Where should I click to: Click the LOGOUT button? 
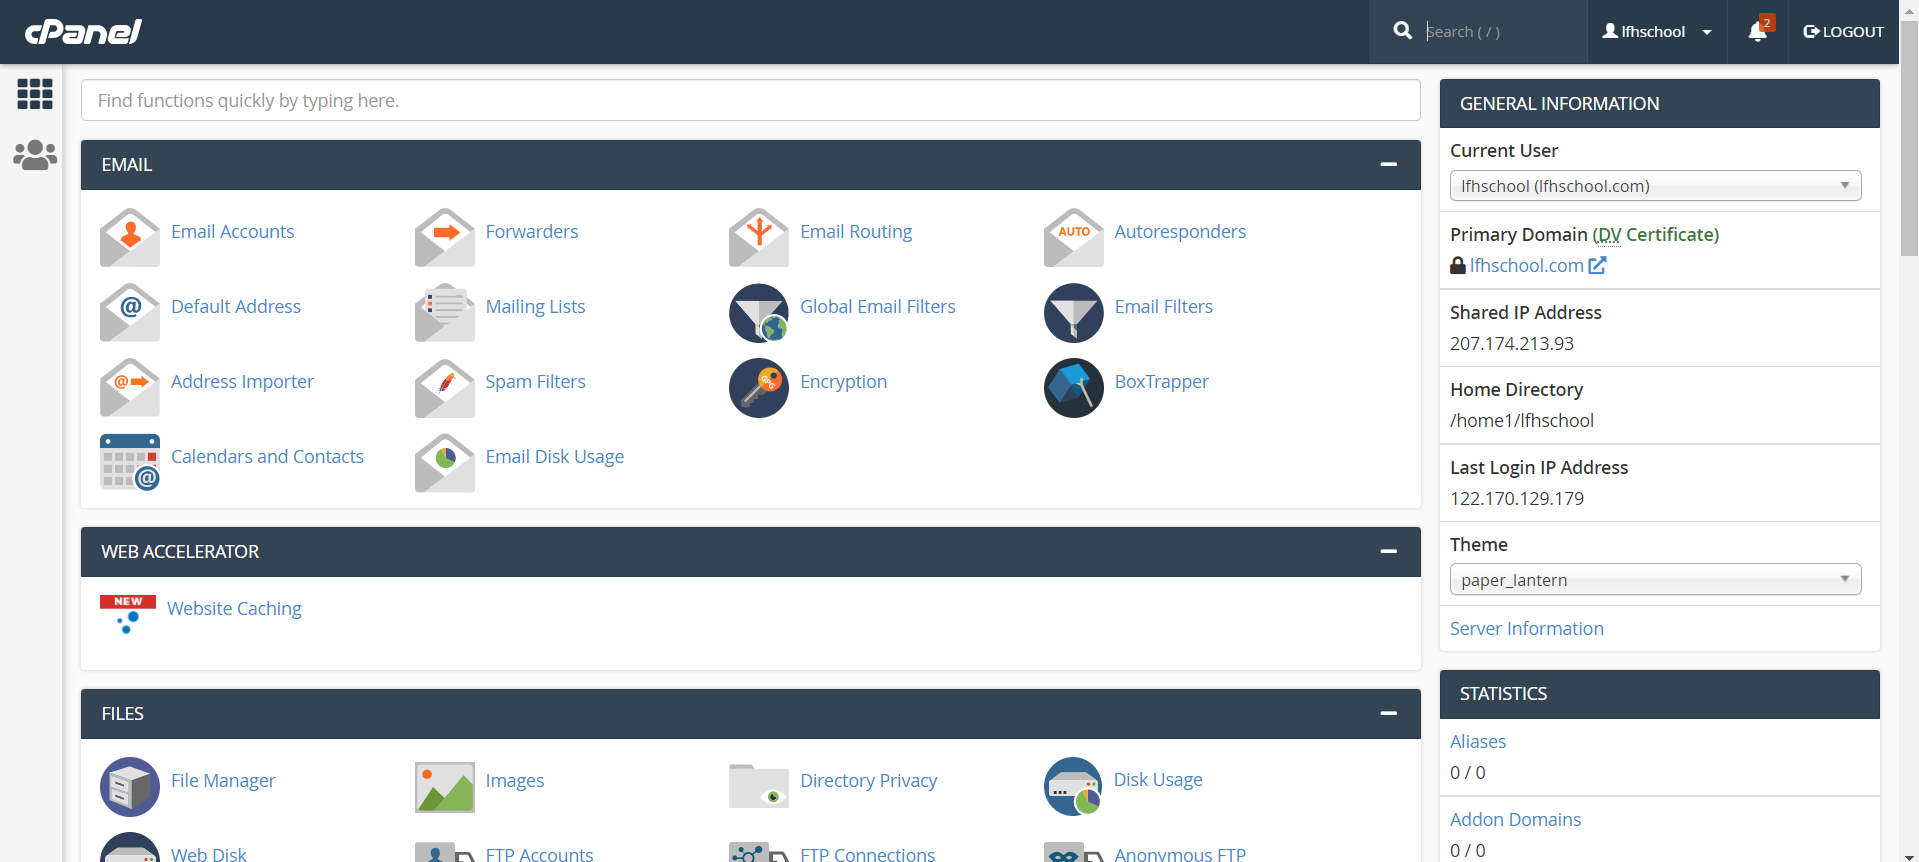pyautogui.click(x=1843, y=32)
